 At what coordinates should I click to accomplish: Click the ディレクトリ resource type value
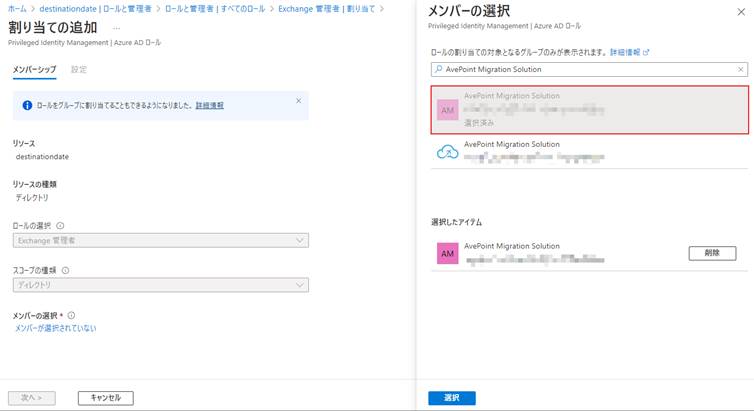click(x=32, y=198)
